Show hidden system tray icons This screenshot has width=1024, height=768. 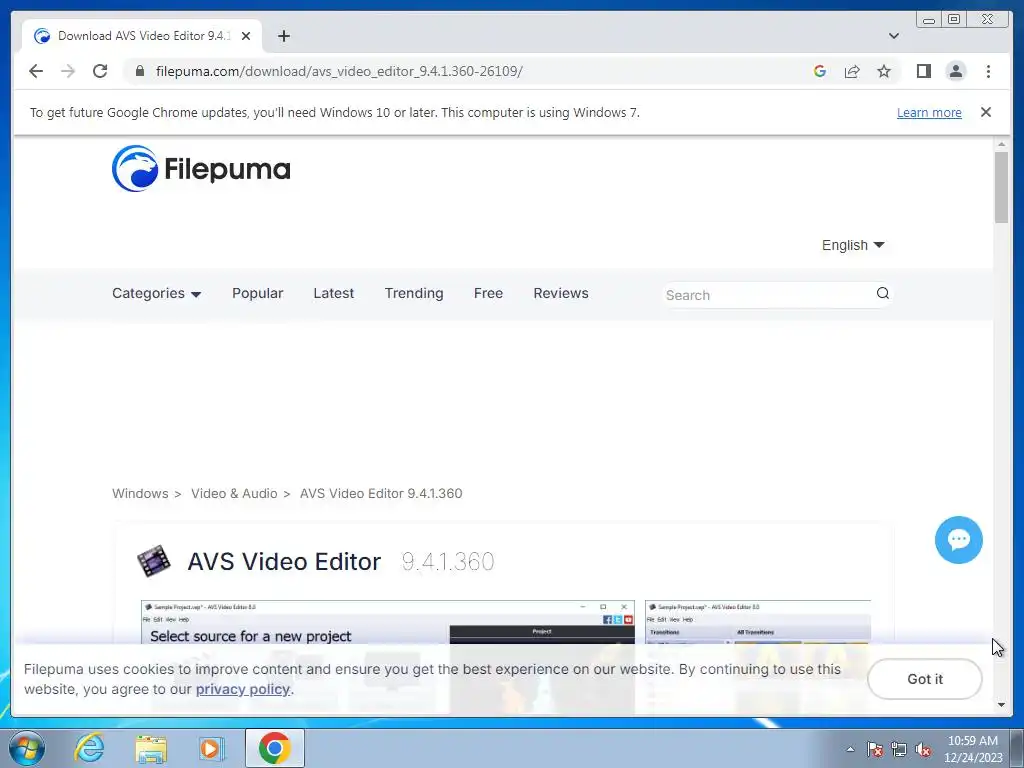coord(850,749)
